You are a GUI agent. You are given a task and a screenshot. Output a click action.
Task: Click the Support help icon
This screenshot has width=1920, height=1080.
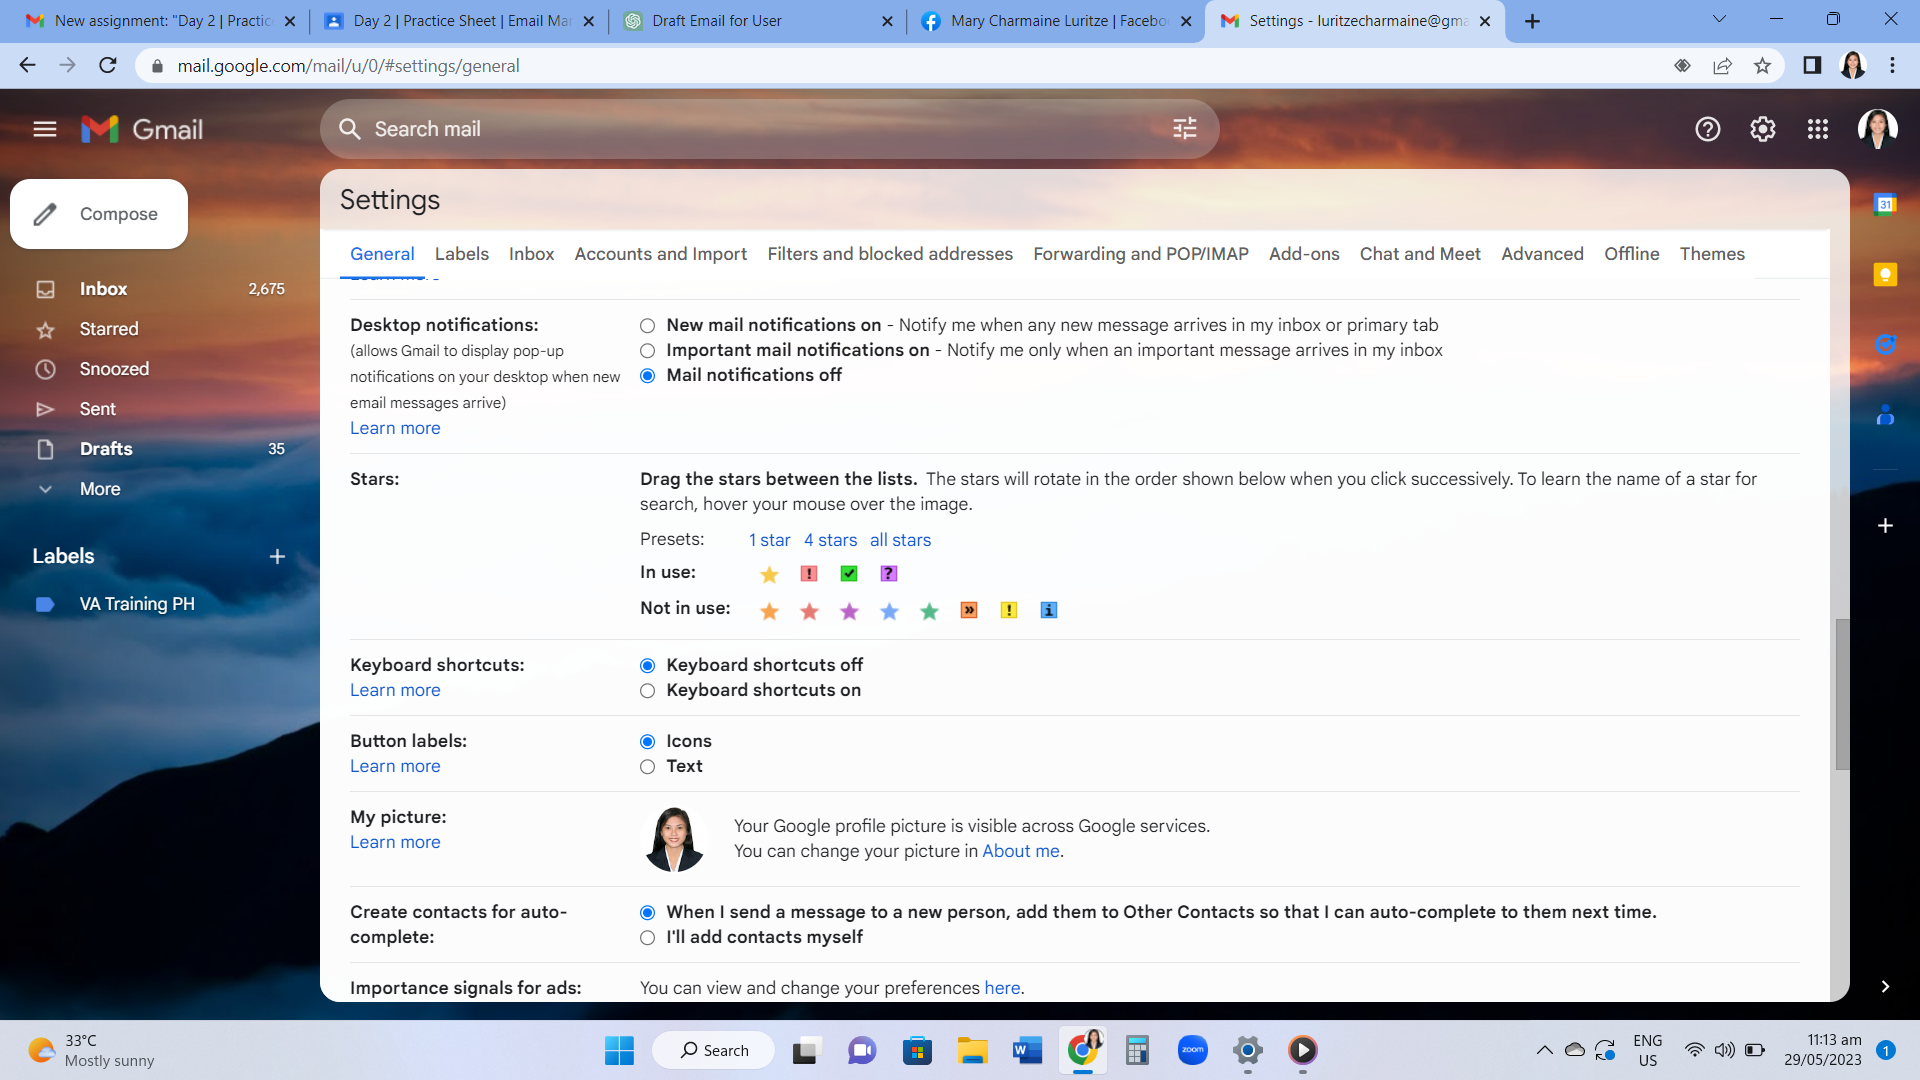tap(1707, 129)
